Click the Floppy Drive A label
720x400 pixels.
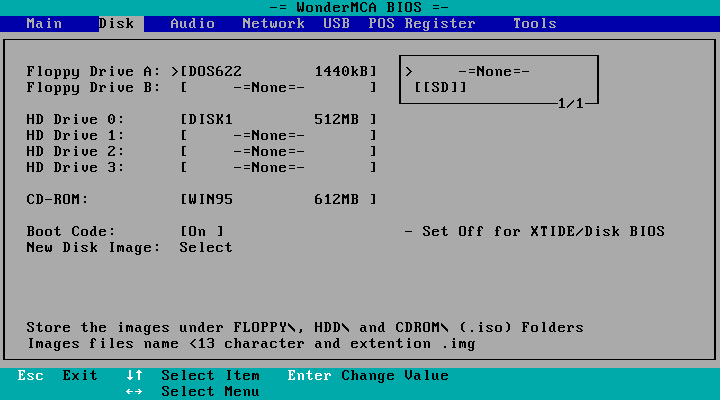93,72
